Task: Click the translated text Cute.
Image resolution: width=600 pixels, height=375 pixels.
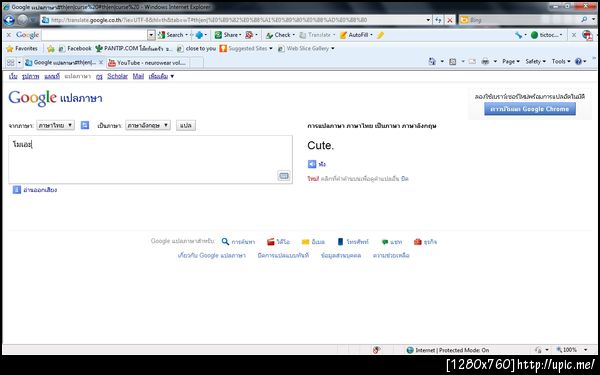Action: point(320,145)
